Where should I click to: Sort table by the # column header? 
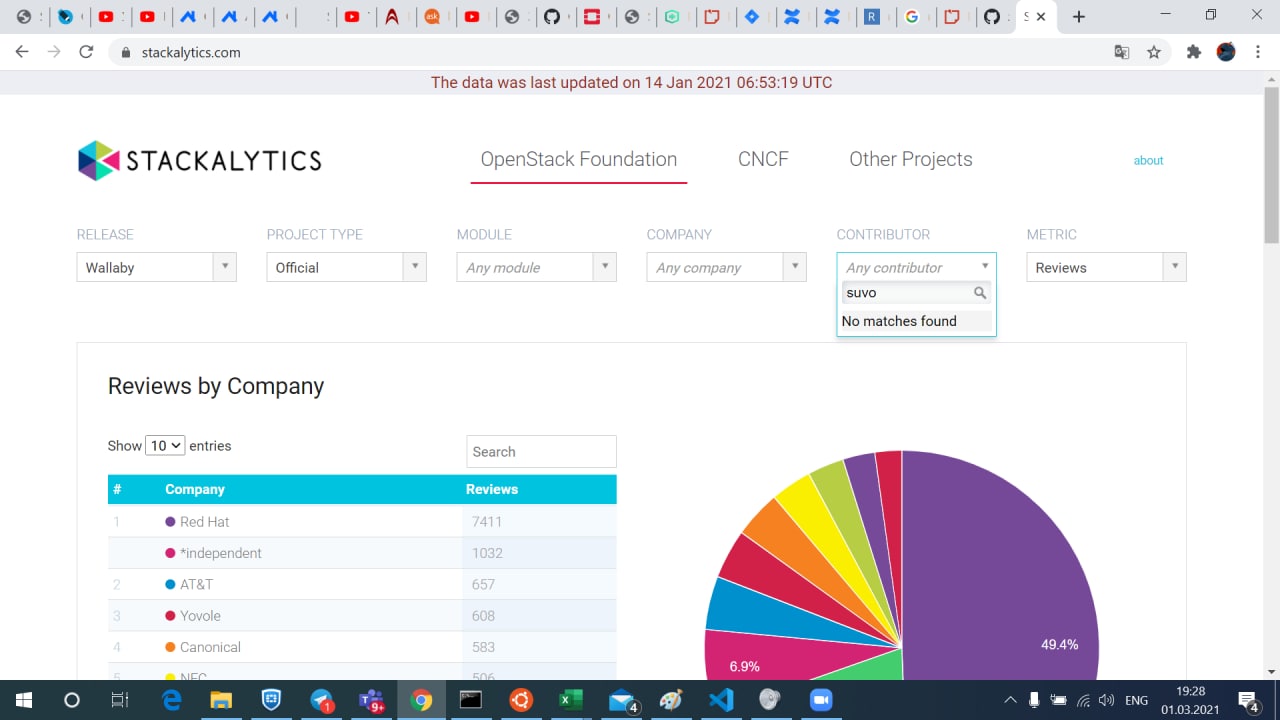tap(117, 489)
